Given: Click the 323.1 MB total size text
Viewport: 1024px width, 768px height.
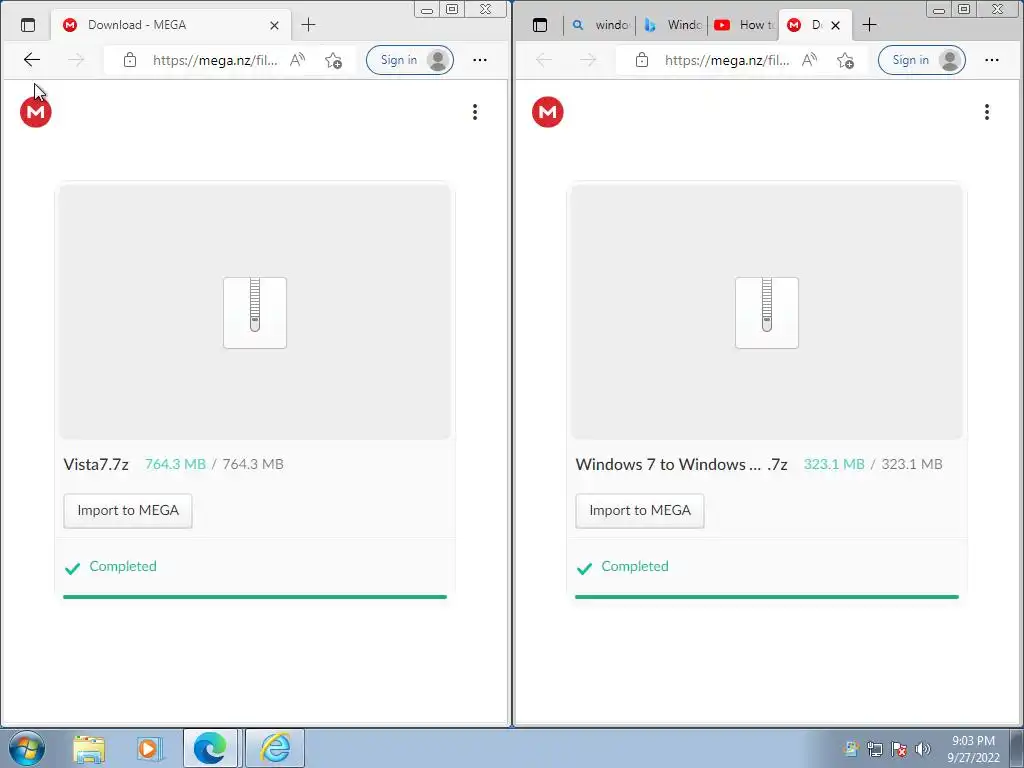Looking at the screenshot, I should [x=912, y=464].
